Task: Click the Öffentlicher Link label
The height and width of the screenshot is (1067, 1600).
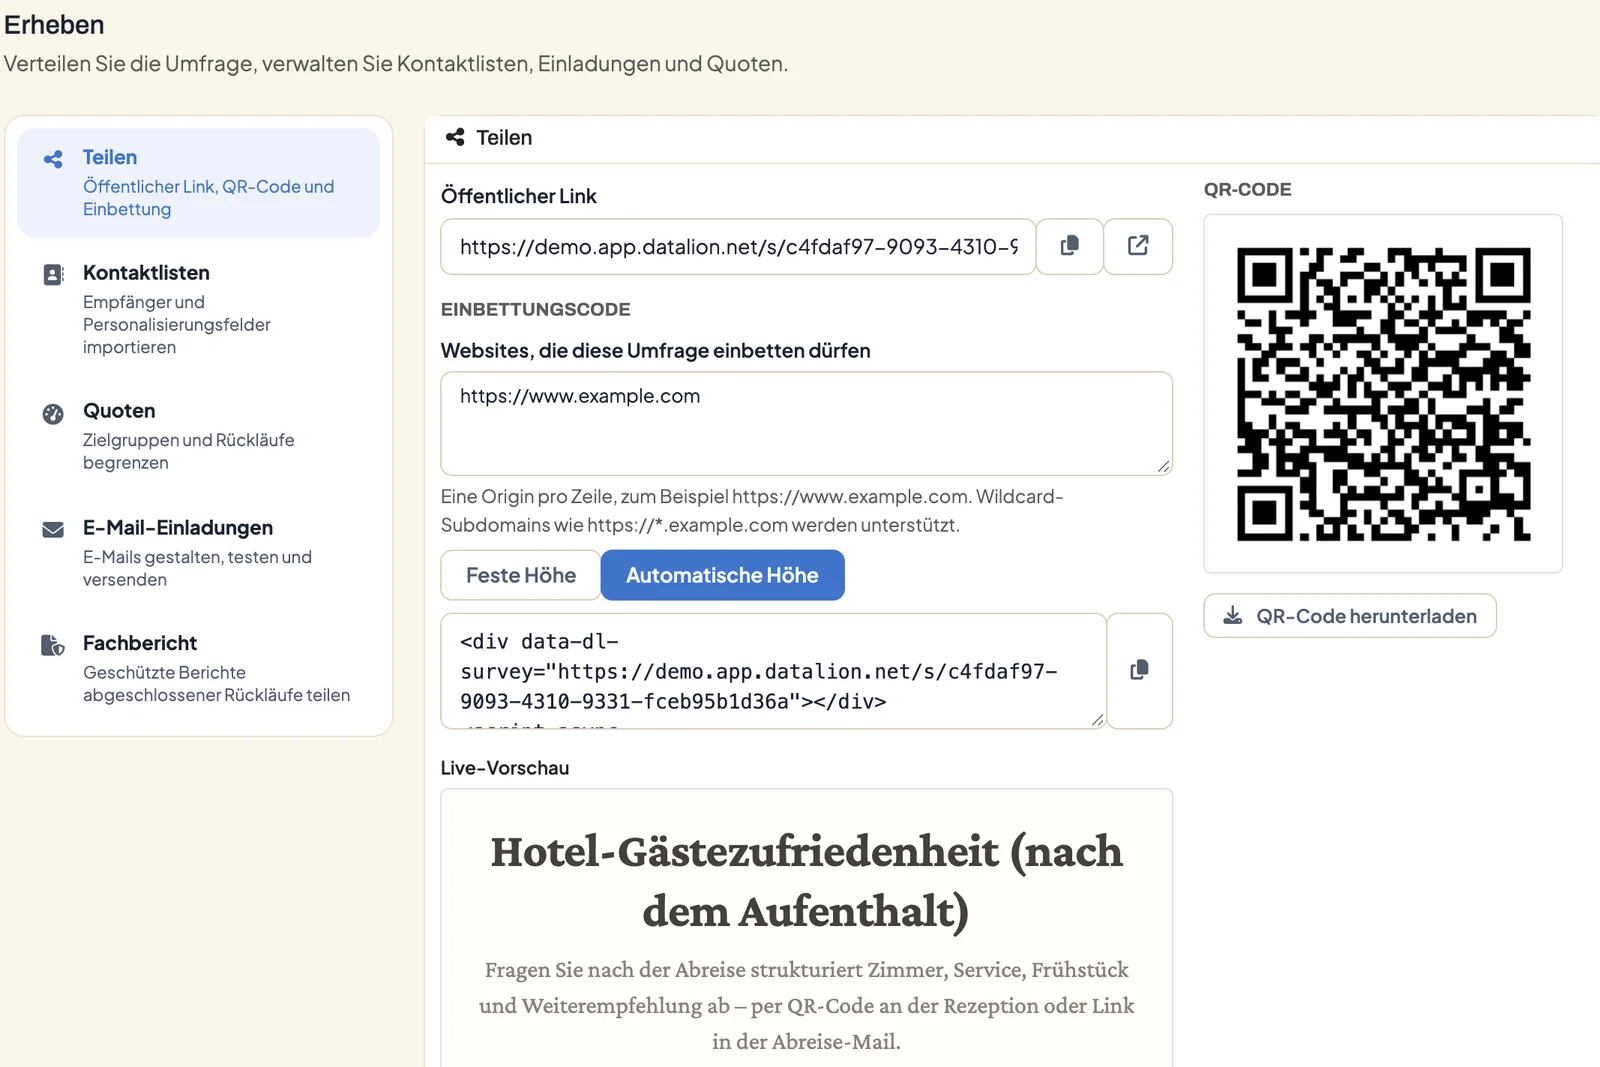Action: (518, 196)
